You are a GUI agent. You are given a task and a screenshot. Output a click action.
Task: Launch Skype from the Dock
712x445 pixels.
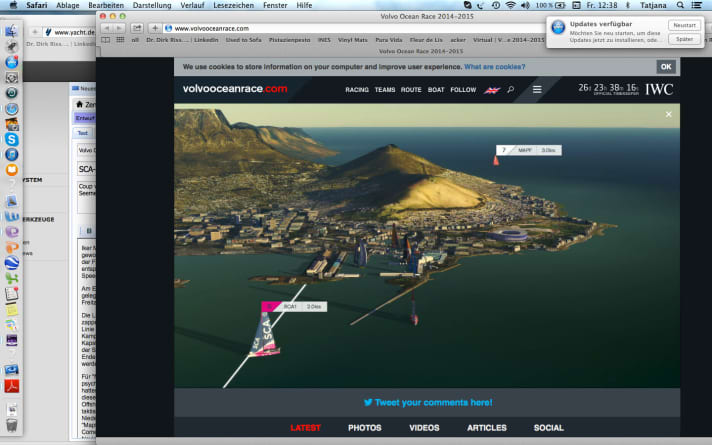click(11, 139)
